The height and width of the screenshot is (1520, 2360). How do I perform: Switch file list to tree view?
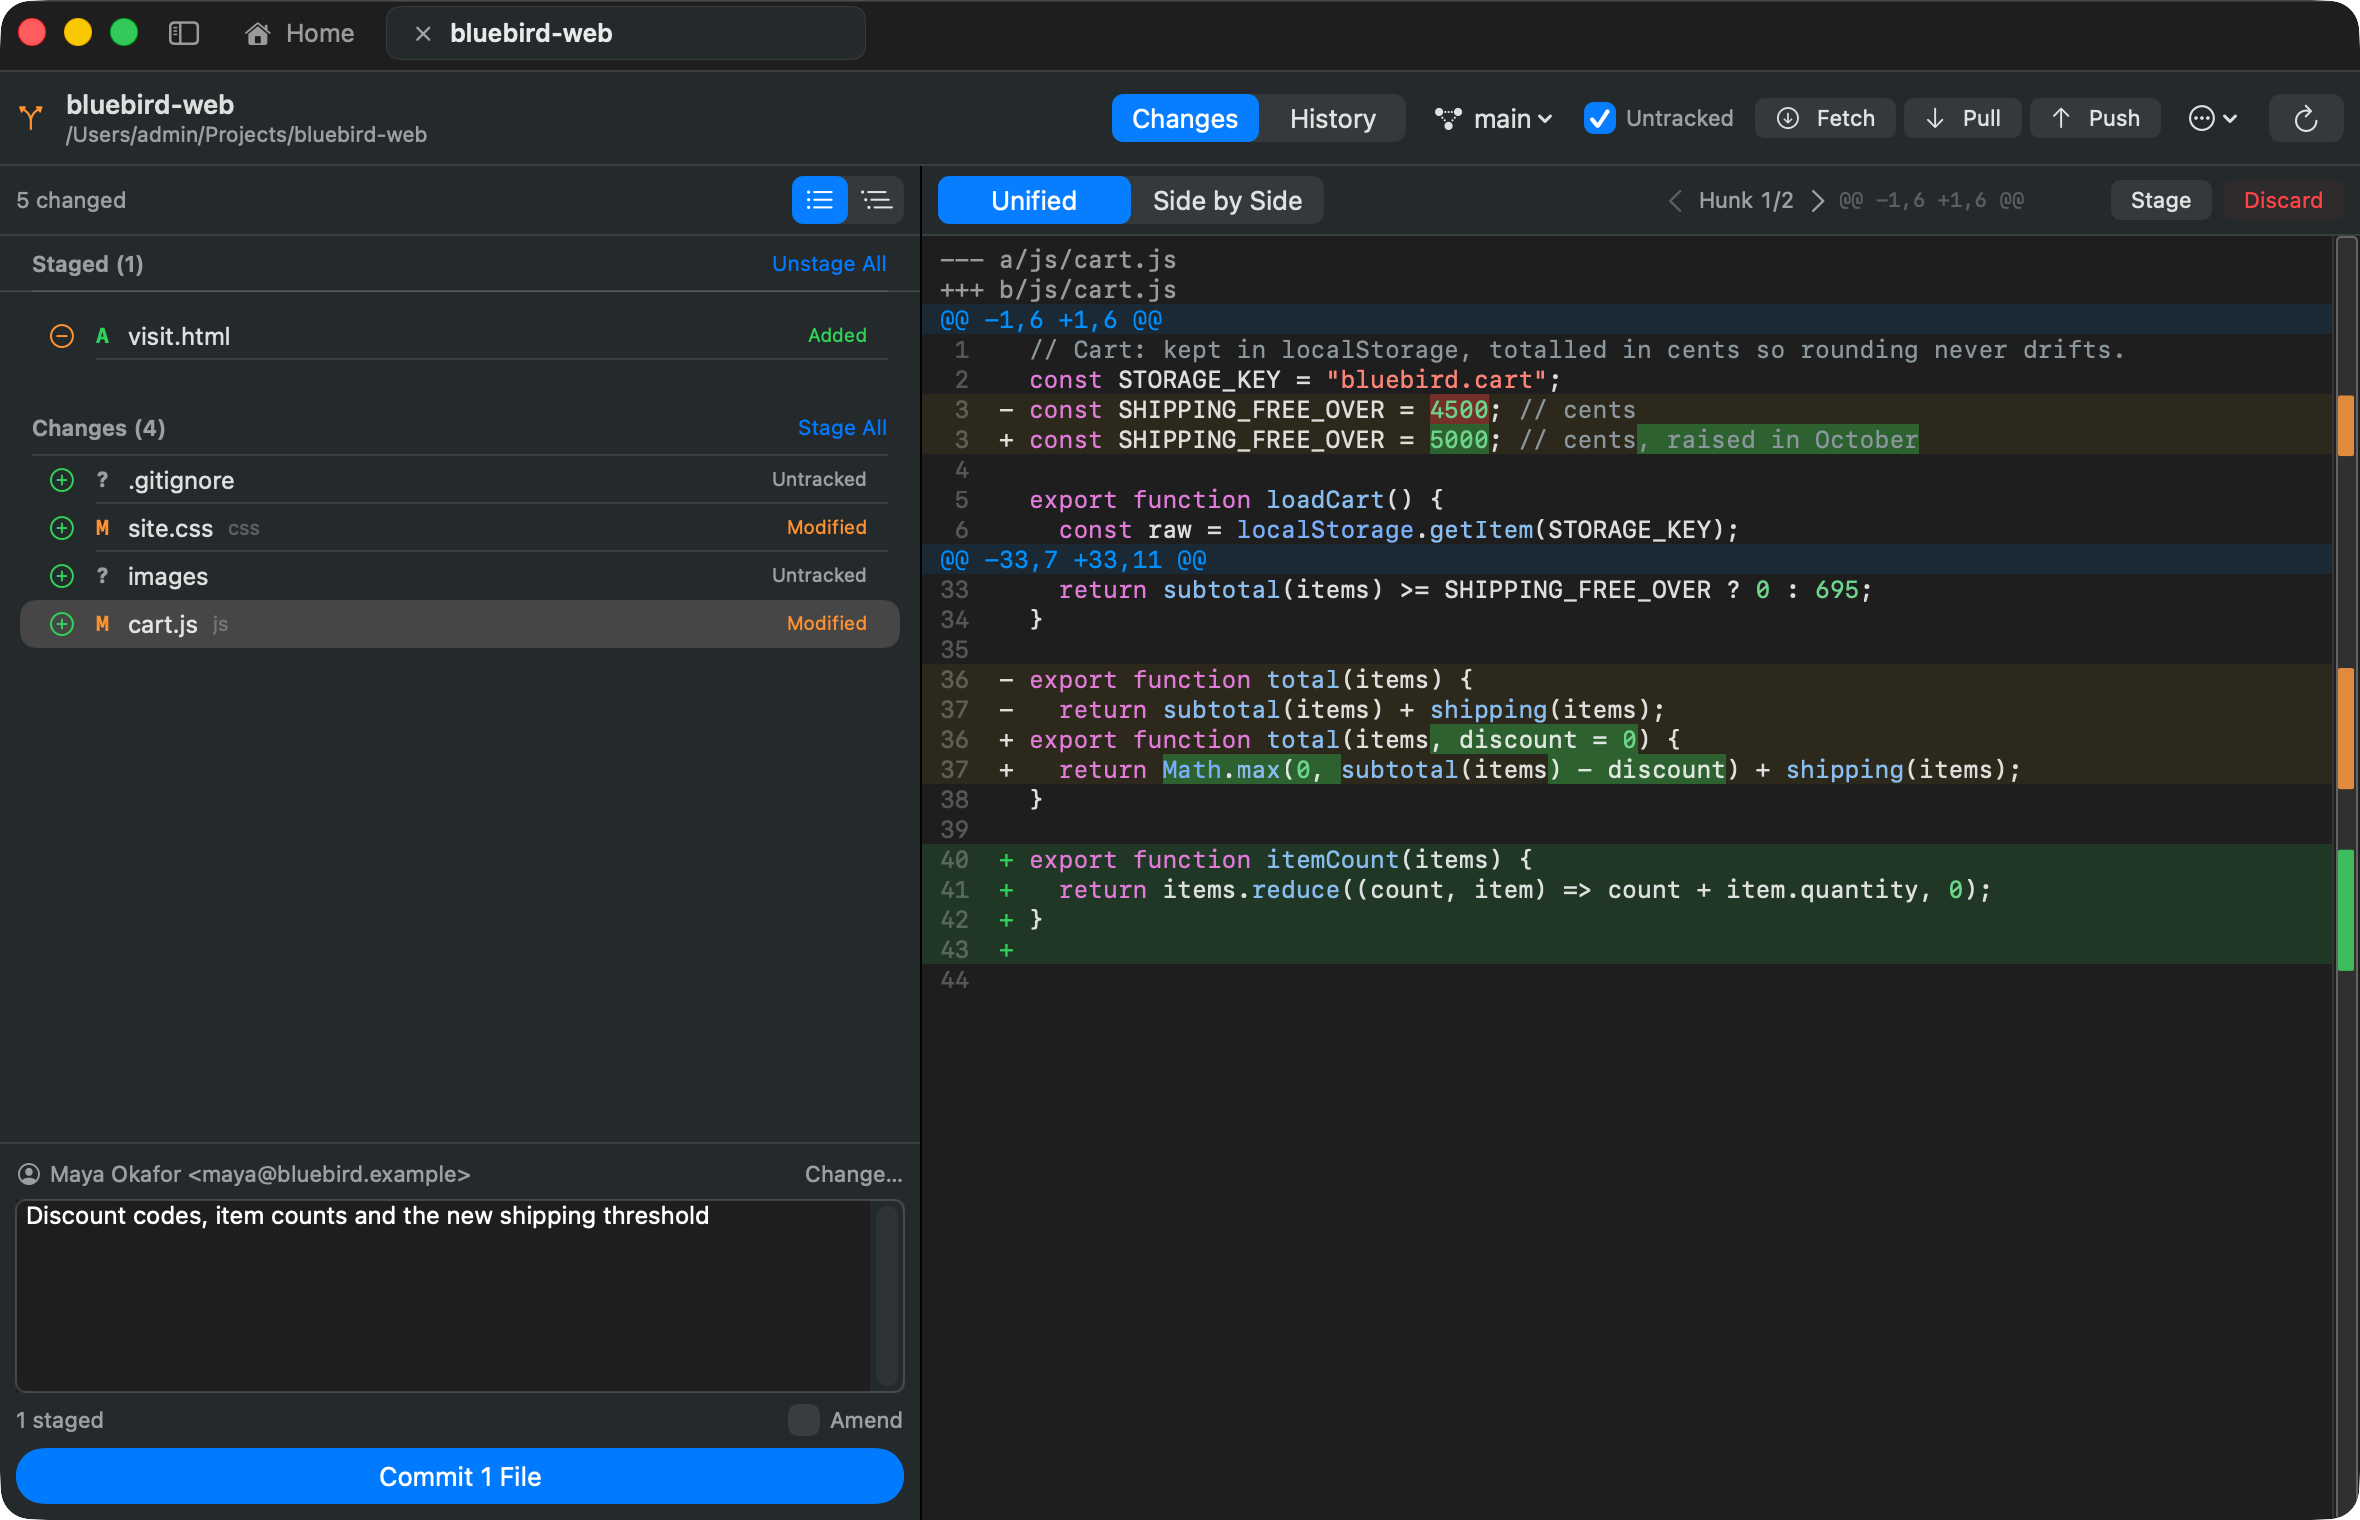tap(876, 200)
